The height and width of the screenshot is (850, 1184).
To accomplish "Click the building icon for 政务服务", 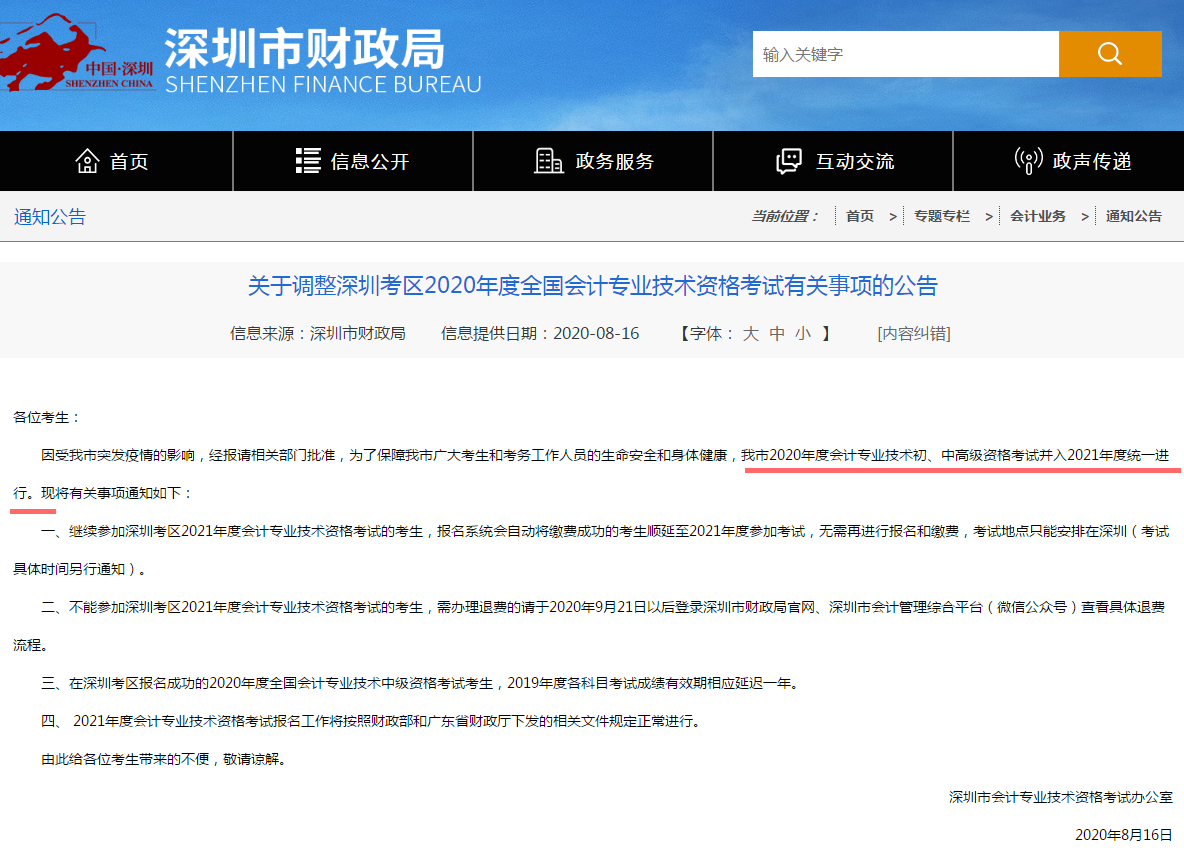I will tap(548, 160).
